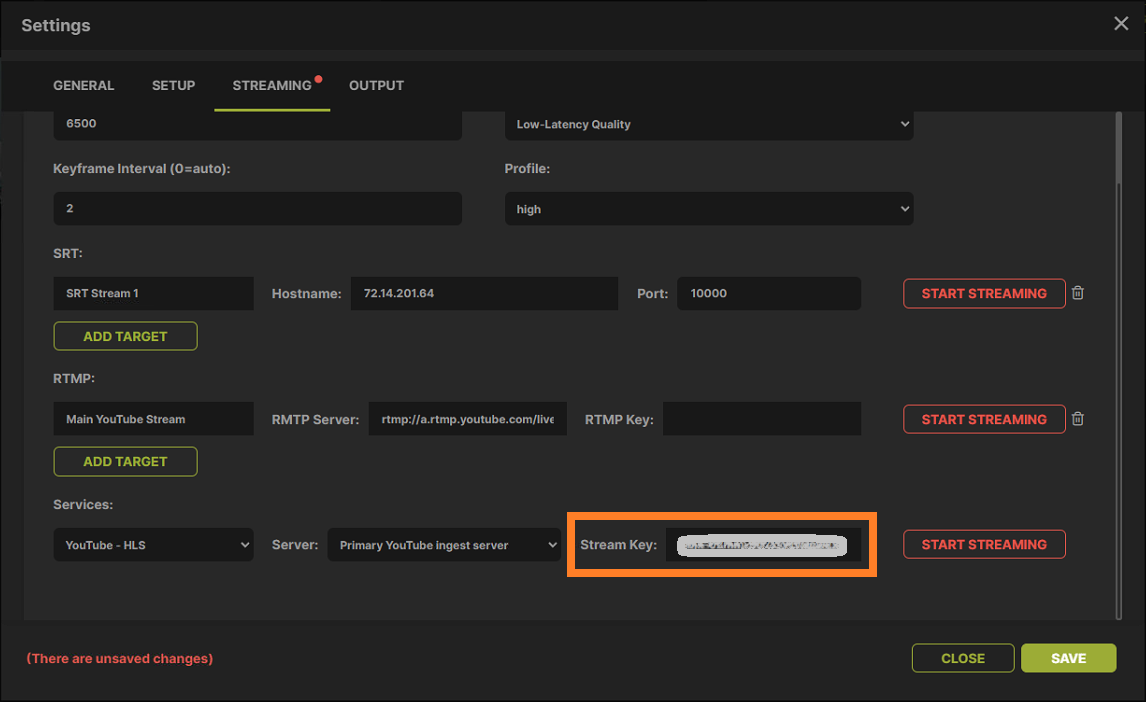1146x702 pixels.
Task: Click the Stream Key field
Action: pyautogui.click(x=763, y=545)
